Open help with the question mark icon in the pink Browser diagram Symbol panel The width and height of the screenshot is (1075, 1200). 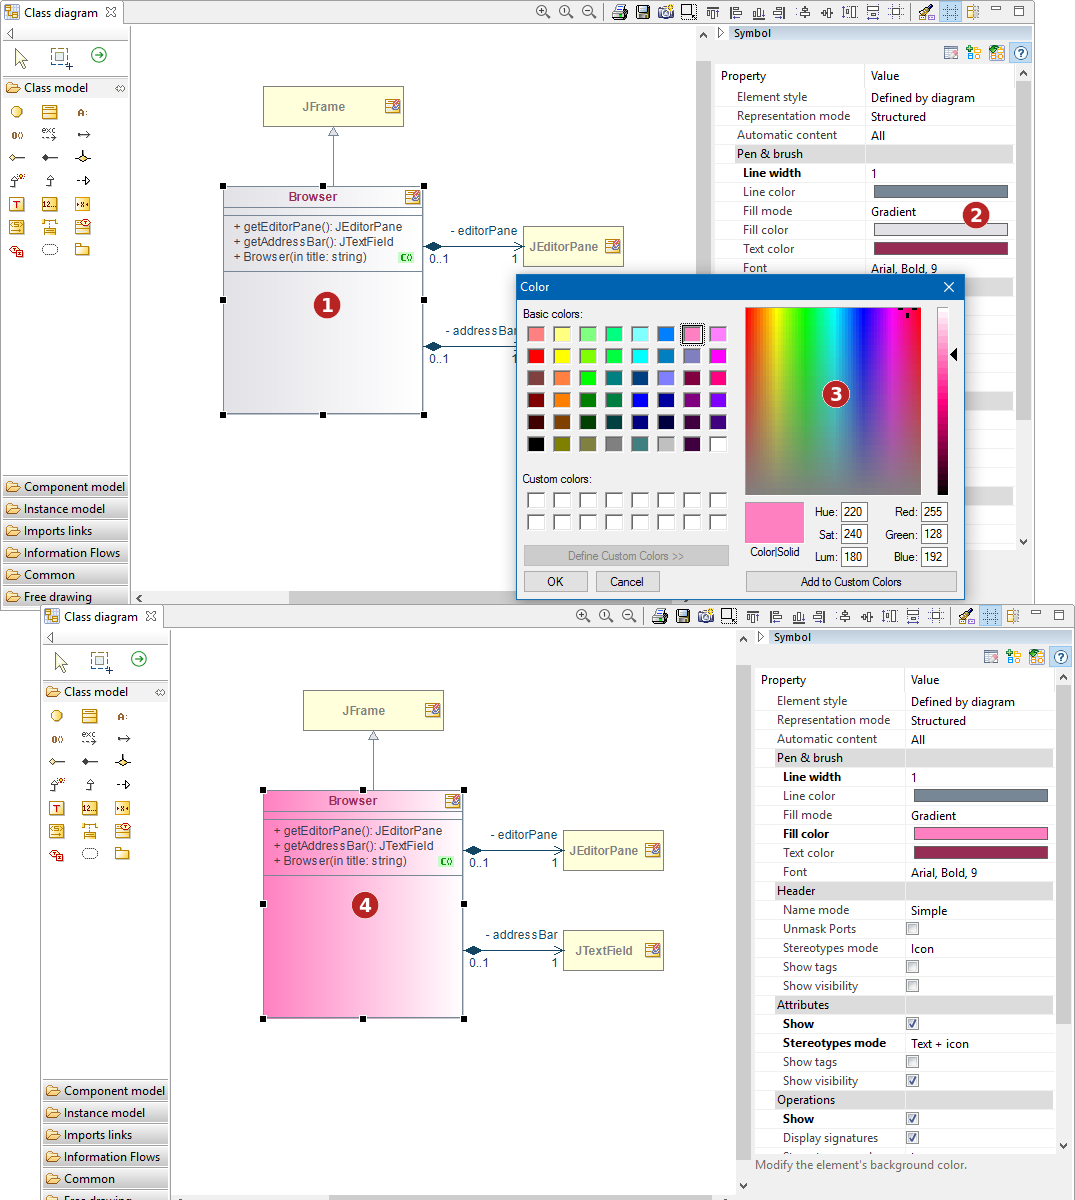(1061, 657)
